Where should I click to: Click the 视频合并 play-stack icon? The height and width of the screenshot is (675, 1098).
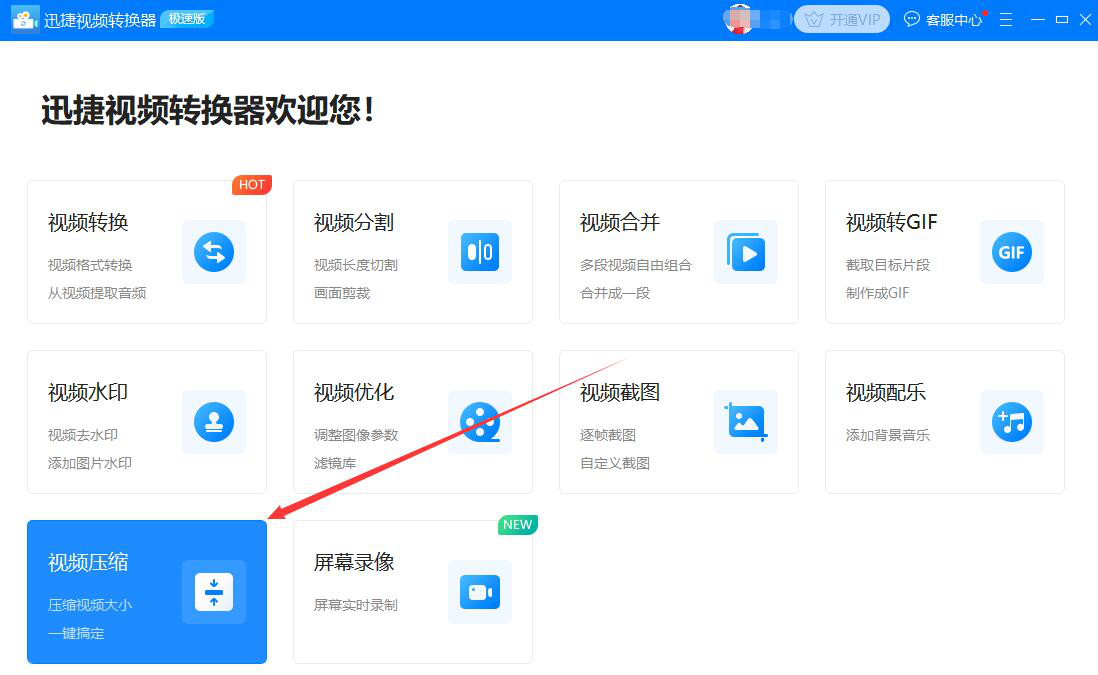pos(746,252)
